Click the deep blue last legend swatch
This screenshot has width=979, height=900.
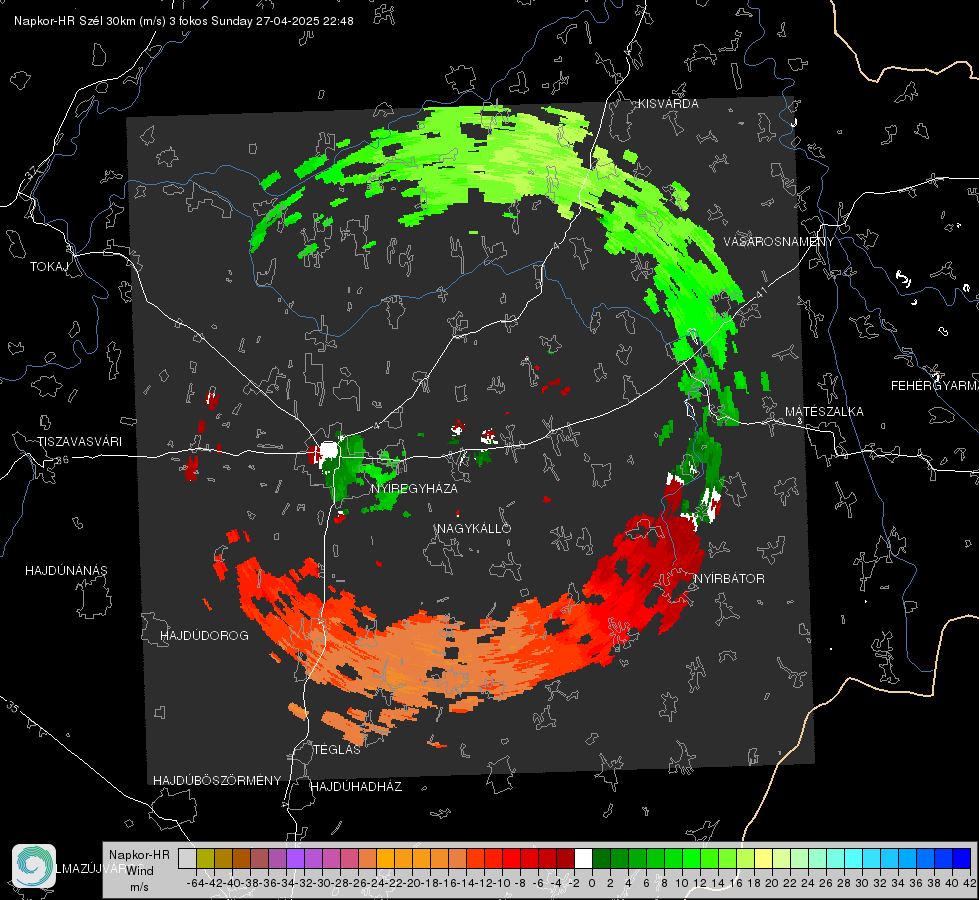tap(962, 859)
